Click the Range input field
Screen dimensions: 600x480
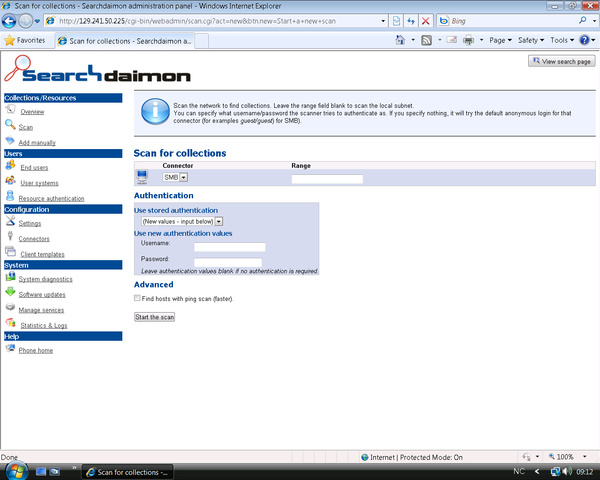click(x=327, y=179)
